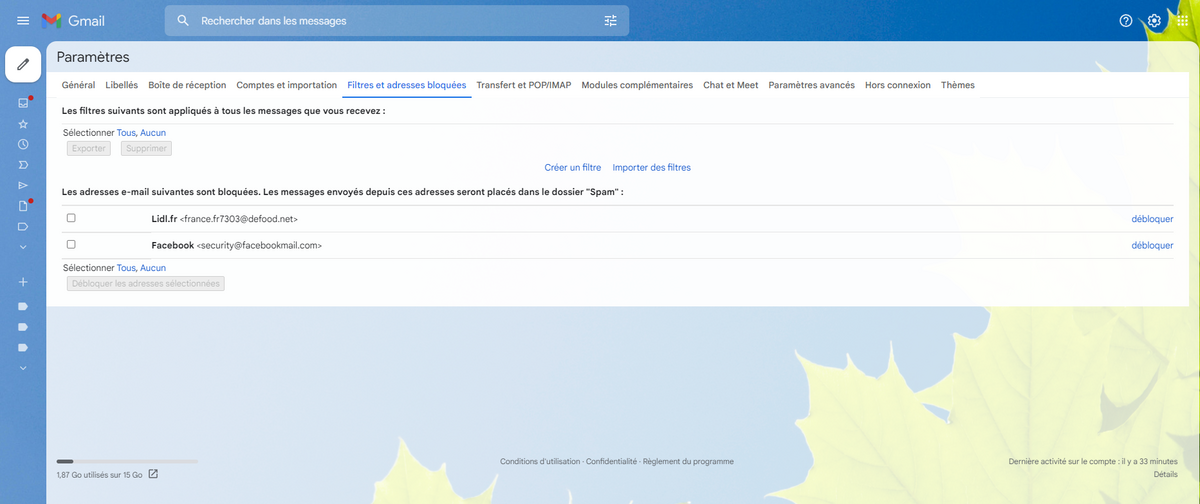
Task: Click the Lidl.fr blocked address text
Action: click(x=225, y=218)
